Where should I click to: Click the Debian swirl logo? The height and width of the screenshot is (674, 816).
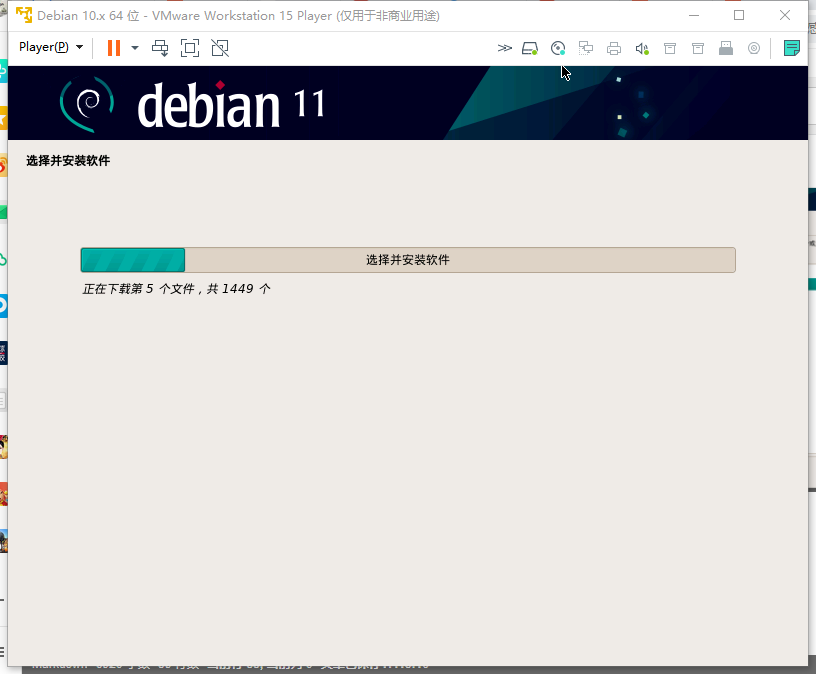pyautogui.click(x=87, y=104)
